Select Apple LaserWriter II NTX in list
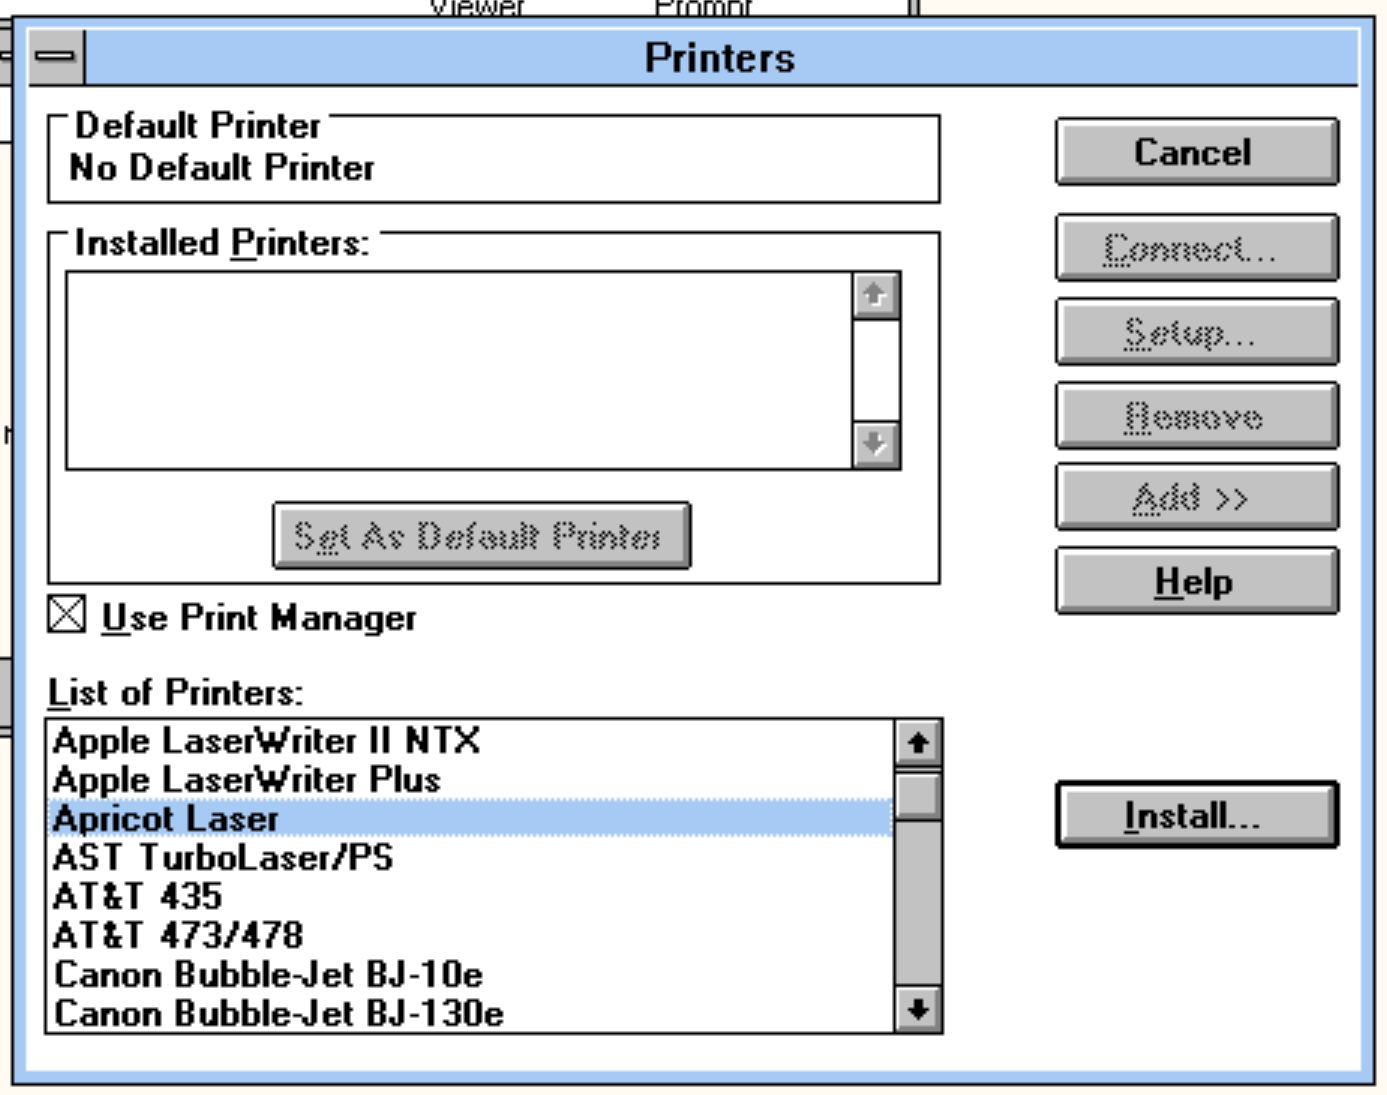 coord(267,741)
